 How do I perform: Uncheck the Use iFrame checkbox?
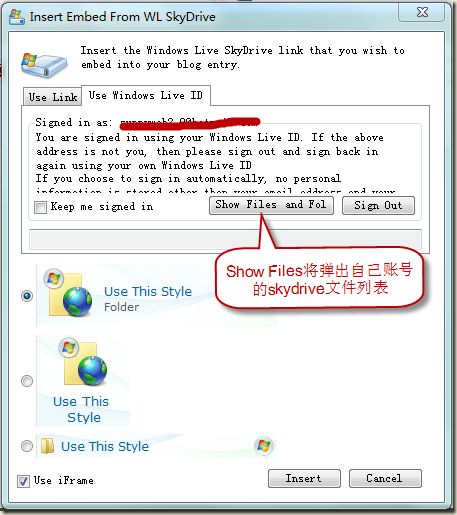click(x=23, y=481)
